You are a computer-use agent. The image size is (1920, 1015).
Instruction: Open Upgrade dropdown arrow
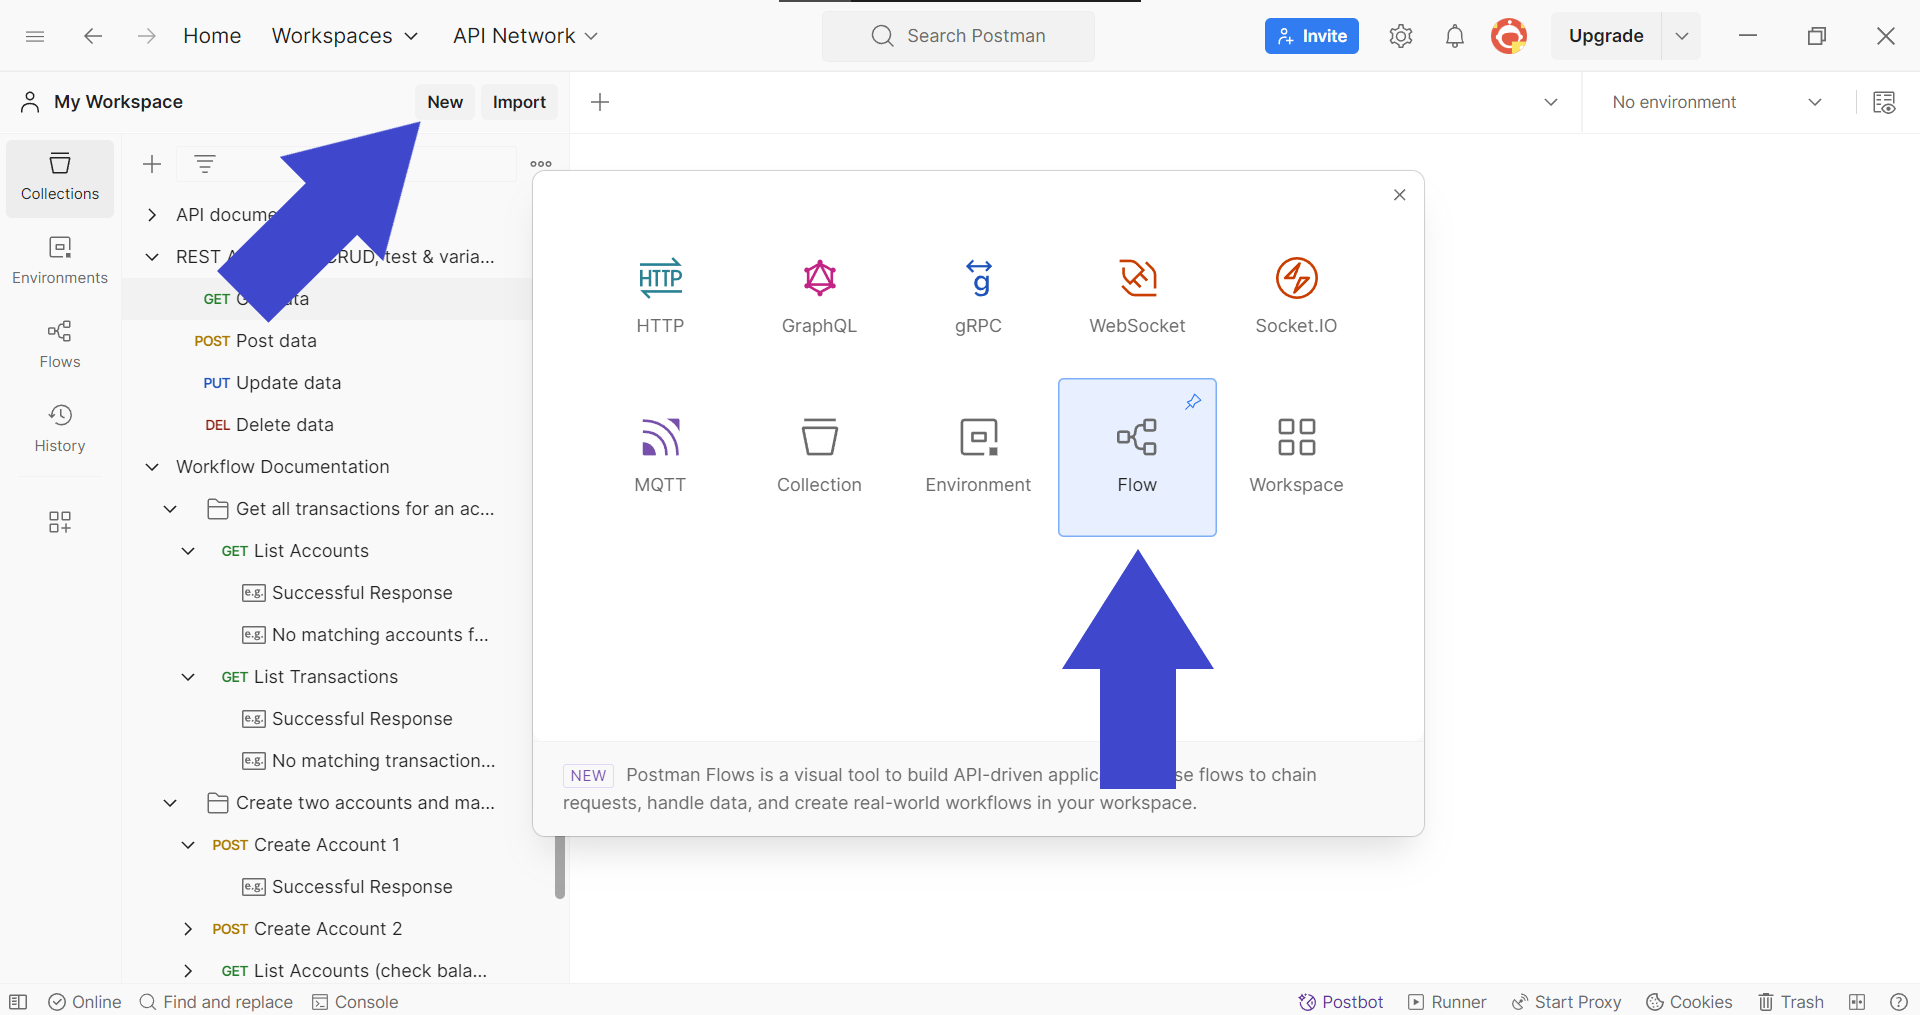click(x=1682, y=36)
